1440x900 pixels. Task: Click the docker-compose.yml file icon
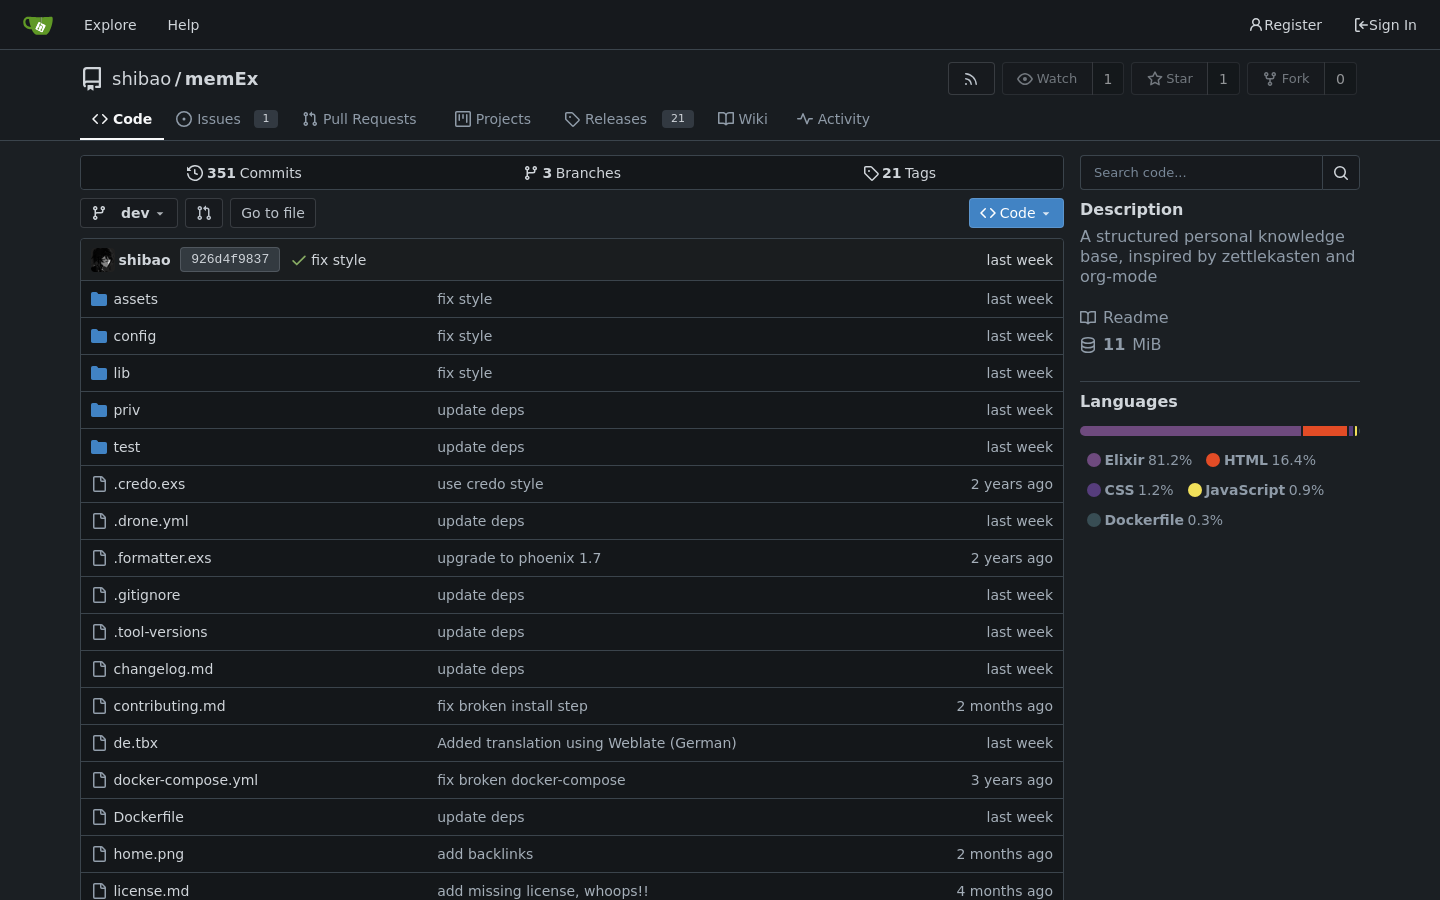pyautogui.click(x=99, y=780)
